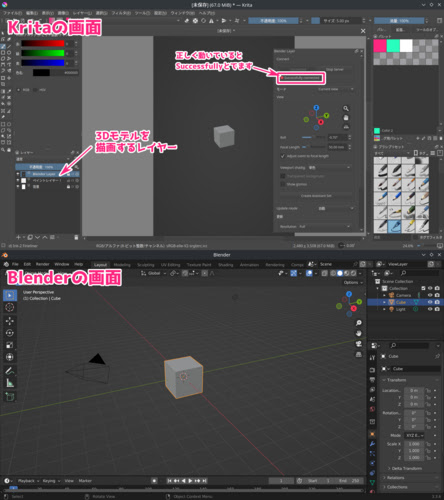The image size is (444, 500).
Task: Disable Cube render camera icon in outliner
Action: pos(437,302)
